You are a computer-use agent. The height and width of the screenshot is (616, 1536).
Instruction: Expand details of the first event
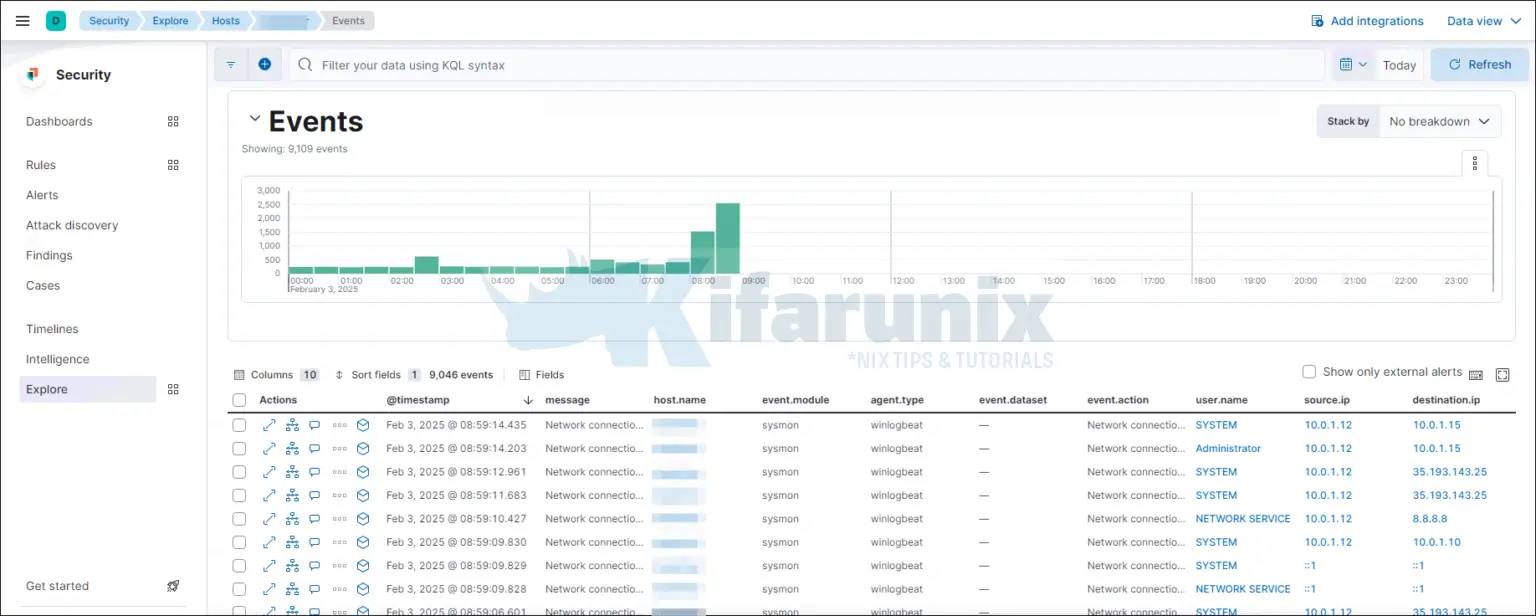click(x=268, y=424)
